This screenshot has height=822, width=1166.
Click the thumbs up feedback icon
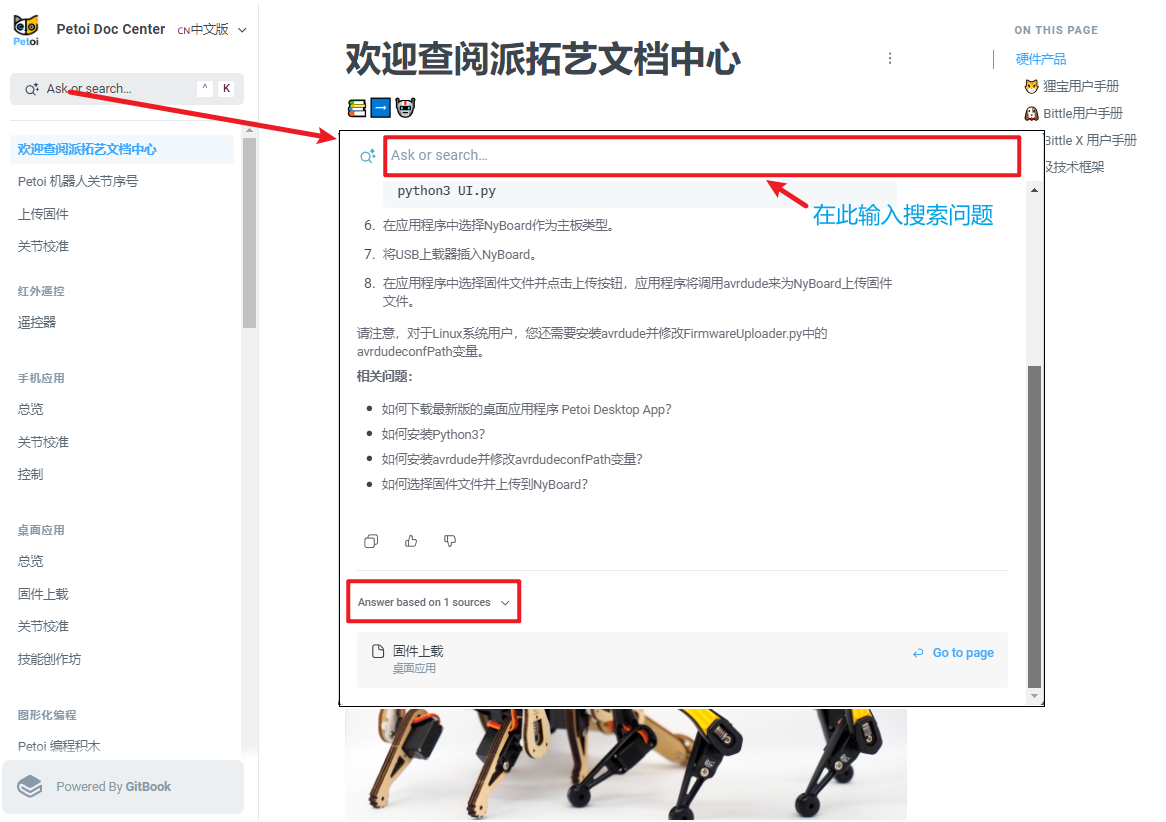[411, 541]
